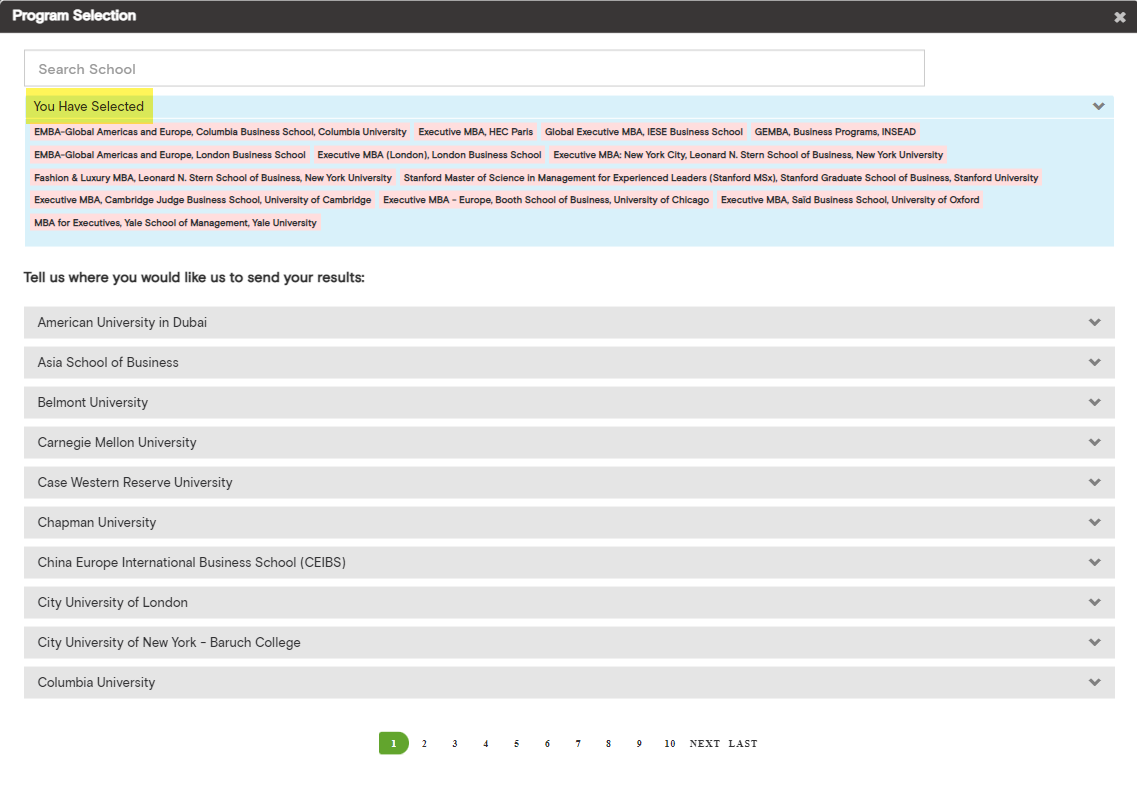The height and width of the screenshot is (793, 1137).
Task: Select page 1 in pagination
Action: tap(394, 743)
